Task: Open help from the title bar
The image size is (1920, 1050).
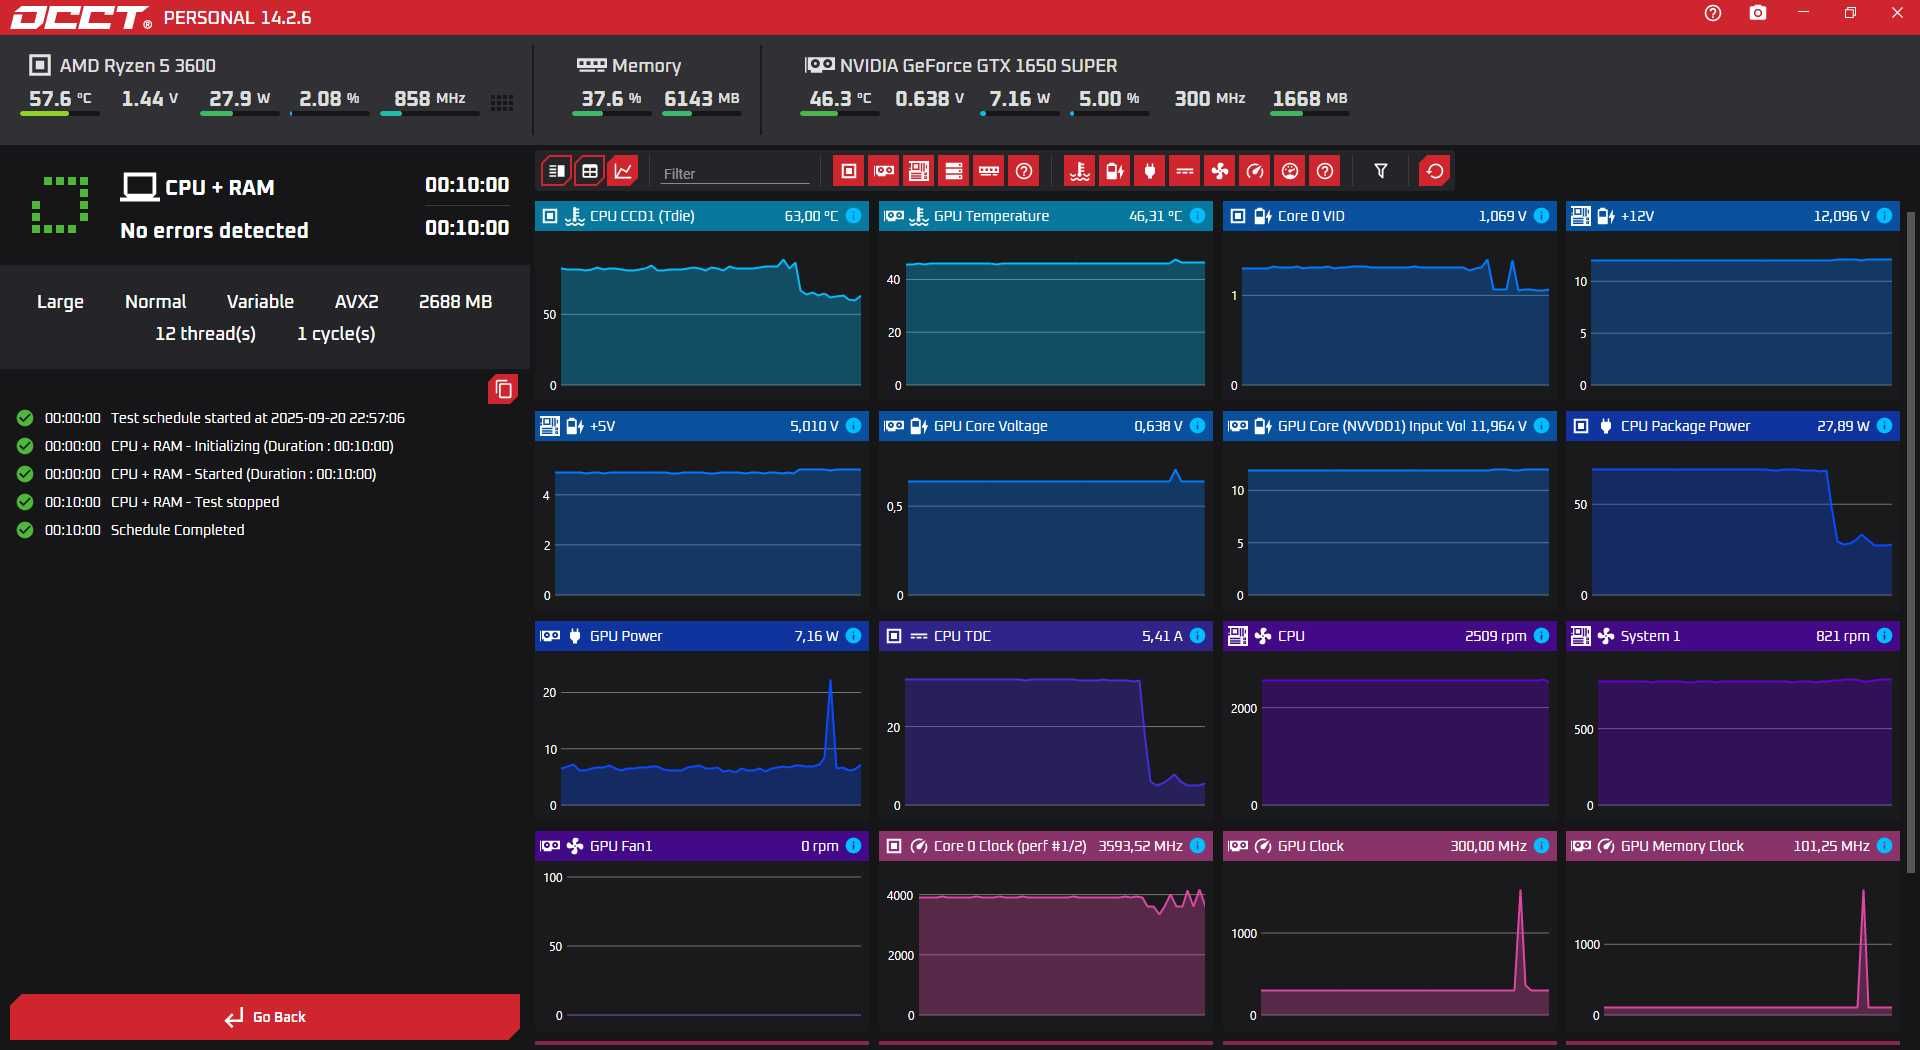Action: click(x=1713, y=13)
